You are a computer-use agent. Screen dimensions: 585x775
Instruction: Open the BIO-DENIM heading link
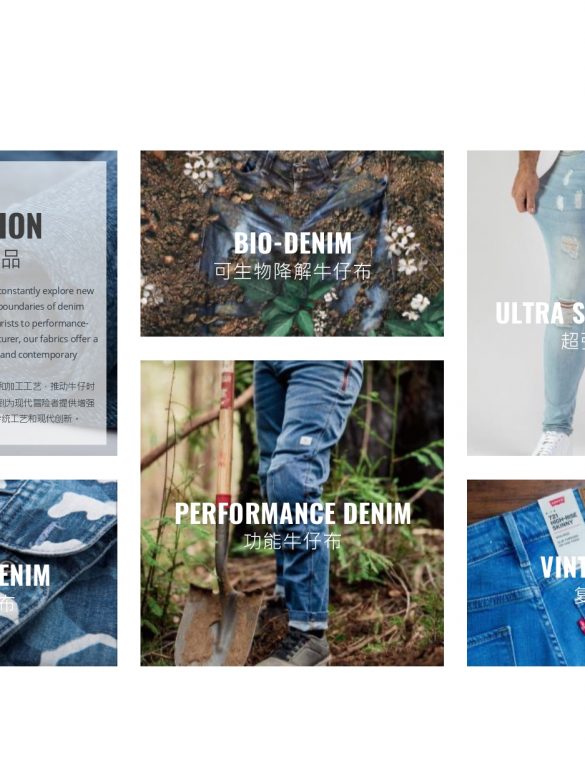coord(292,243)
